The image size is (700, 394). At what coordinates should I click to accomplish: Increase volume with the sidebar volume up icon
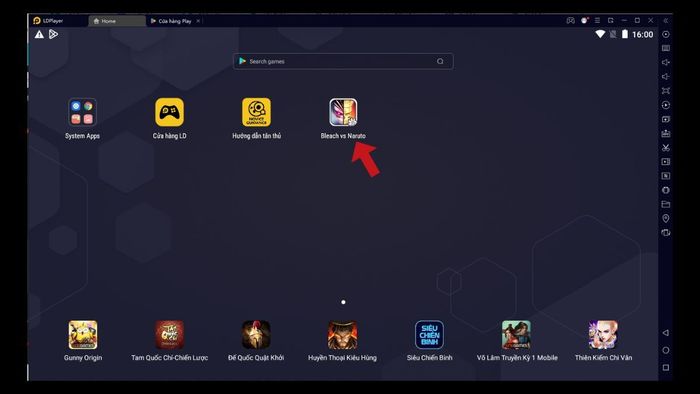point(666,62)
